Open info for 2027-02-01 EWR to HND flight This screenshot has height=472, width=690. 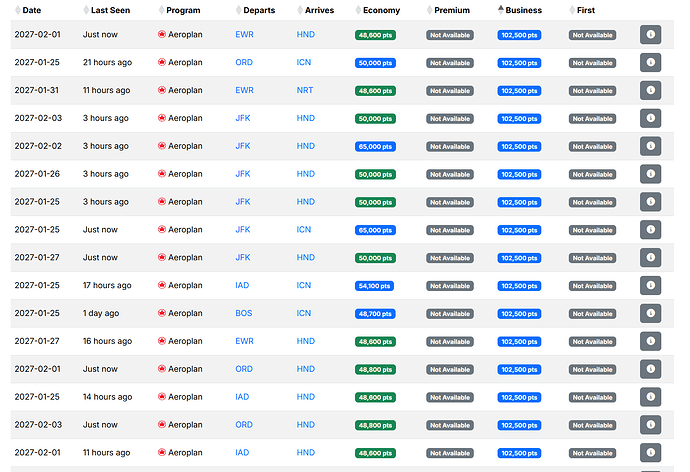tap(650, 35)
